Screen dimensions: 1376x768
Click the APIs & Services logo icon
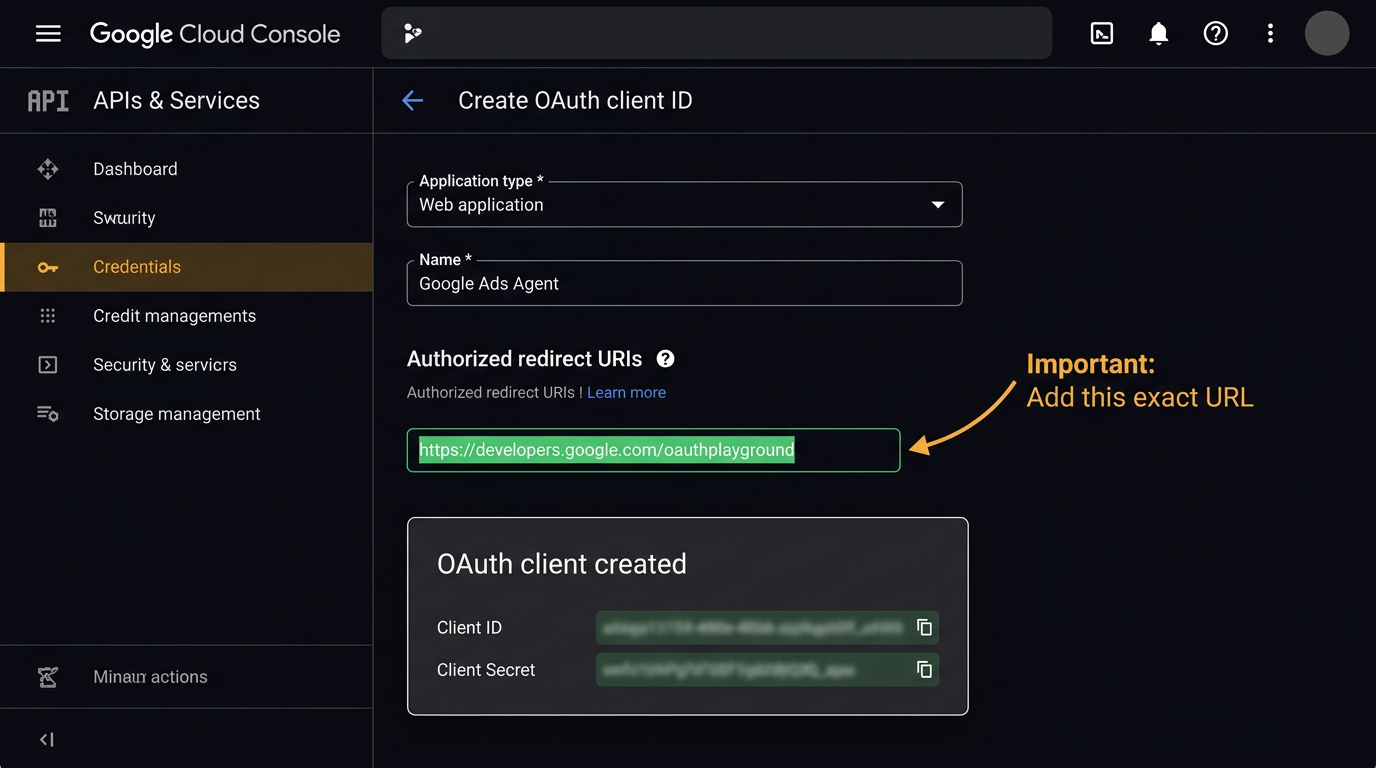click(47, 100)
